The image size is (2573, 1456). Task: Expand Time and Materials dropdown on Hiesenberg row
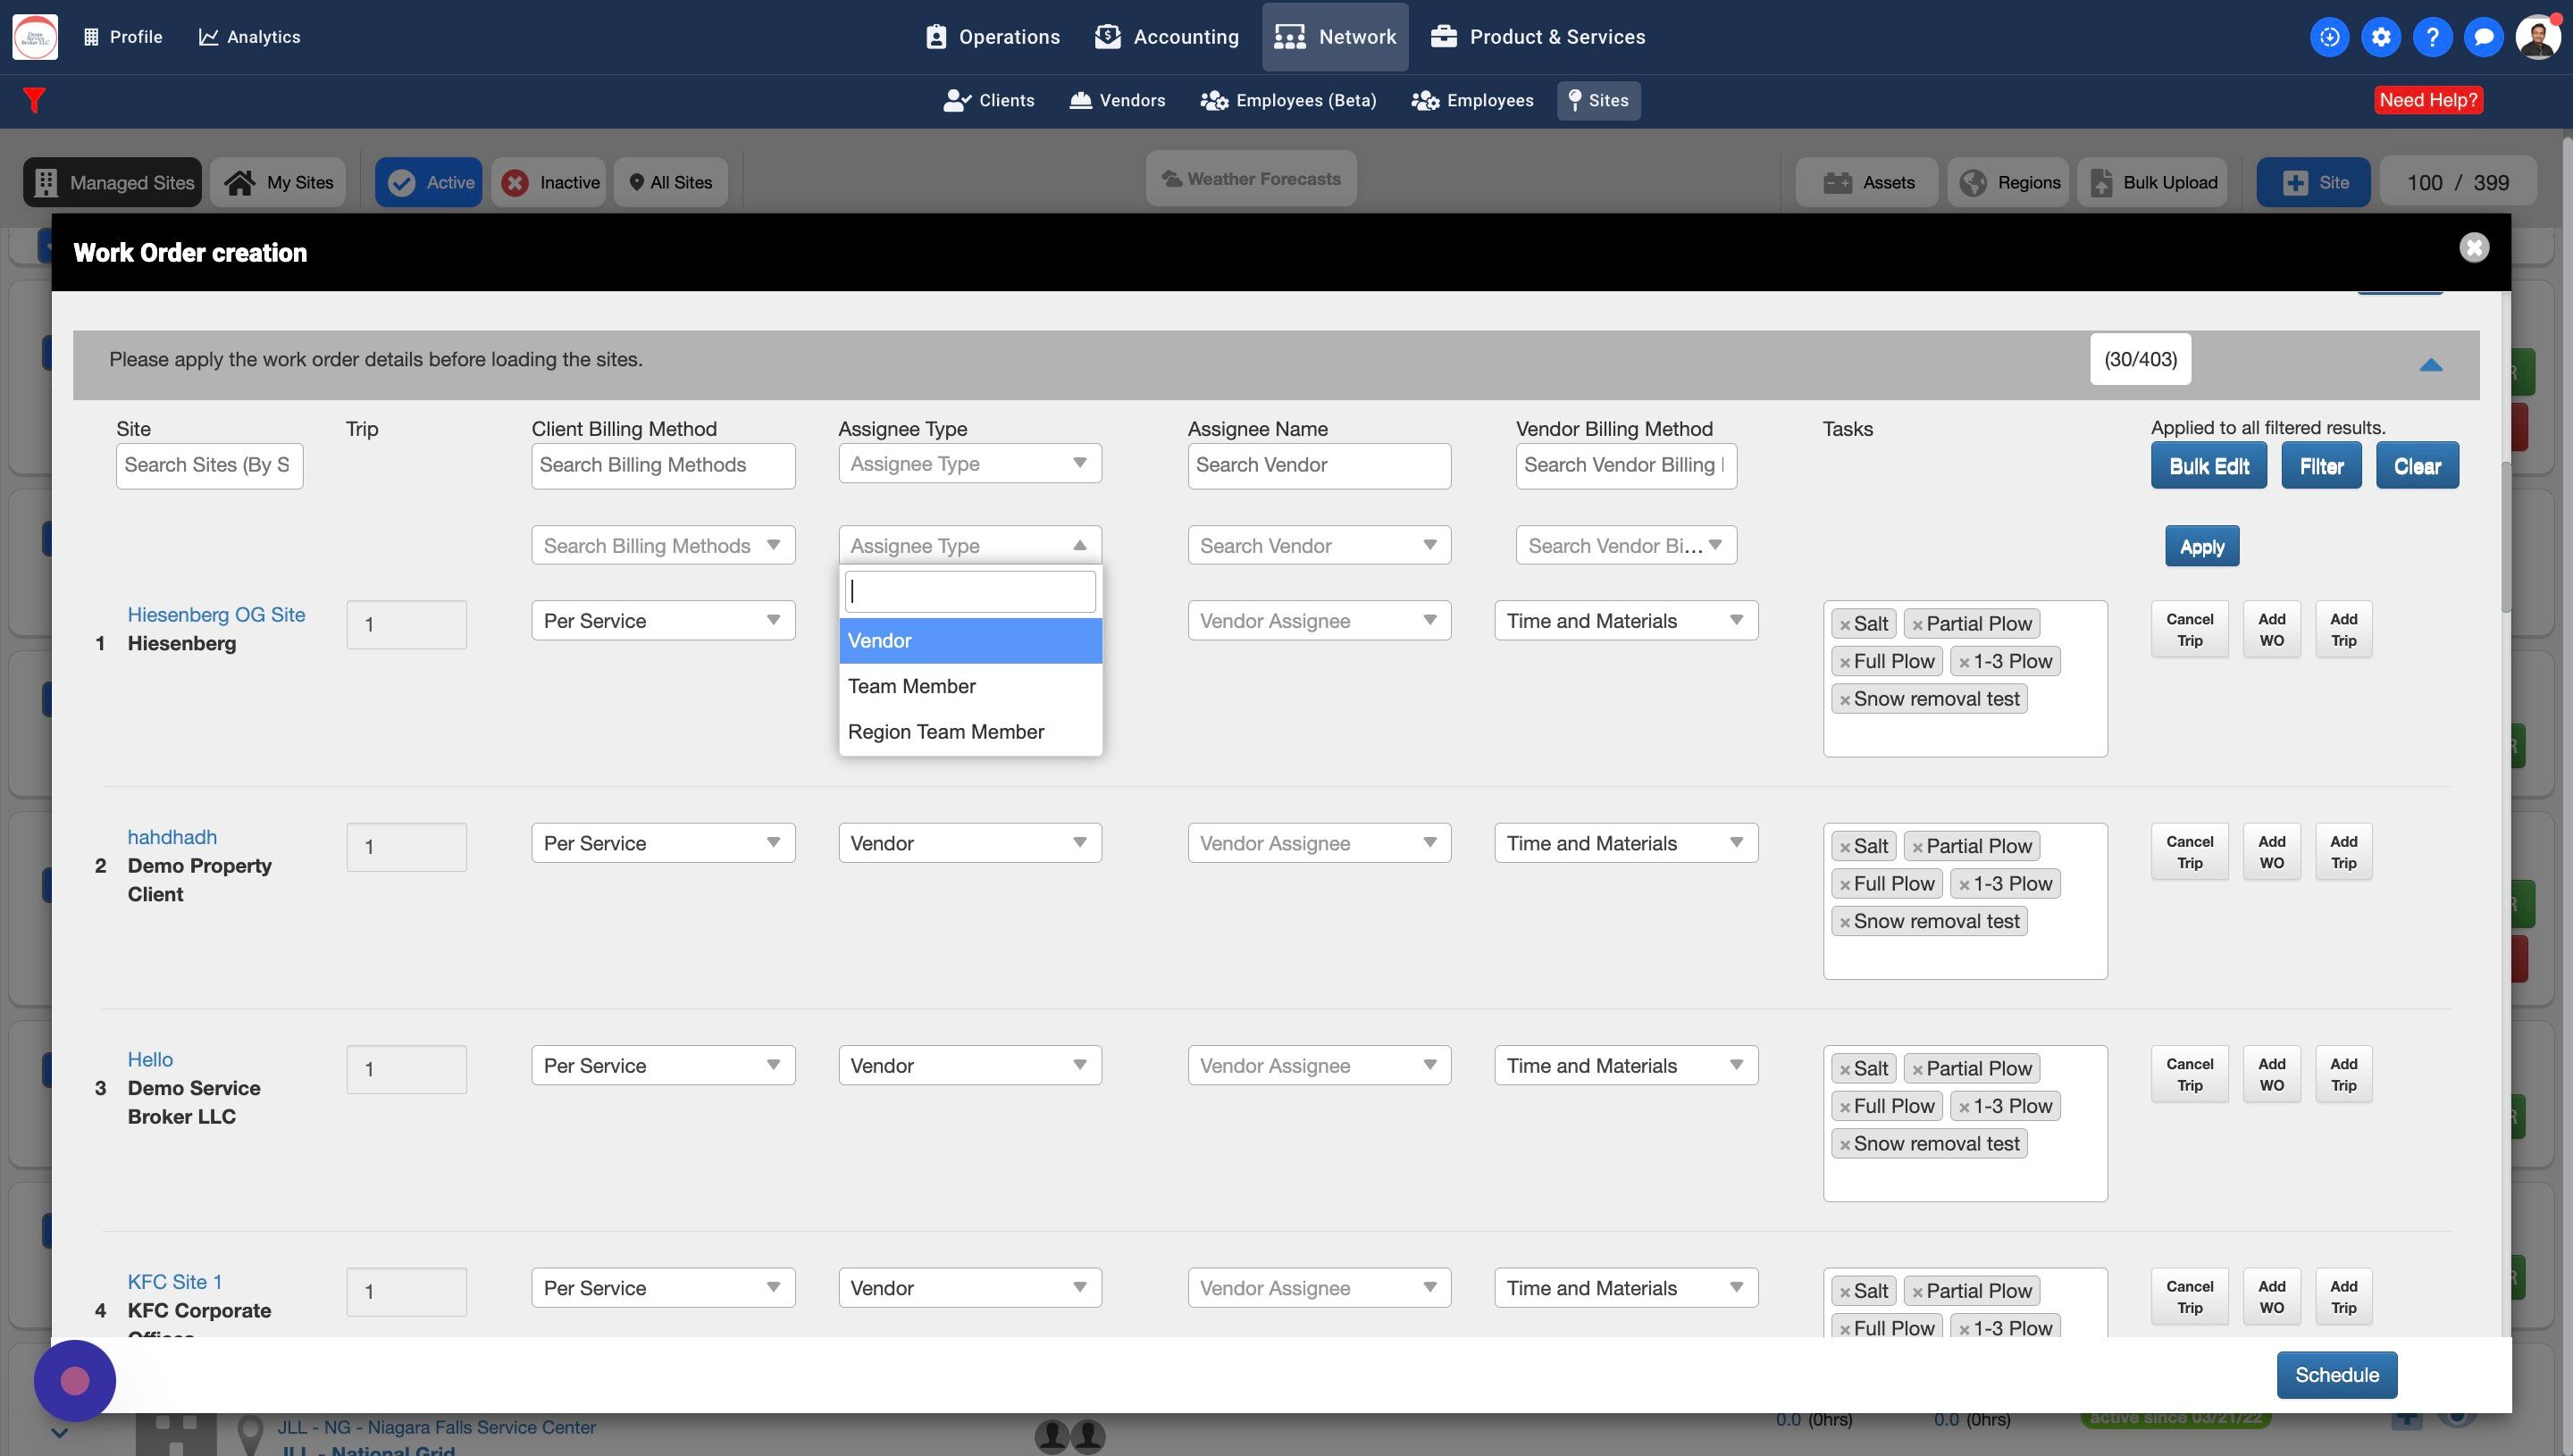pyautogui.click(x=1625, y=621)
